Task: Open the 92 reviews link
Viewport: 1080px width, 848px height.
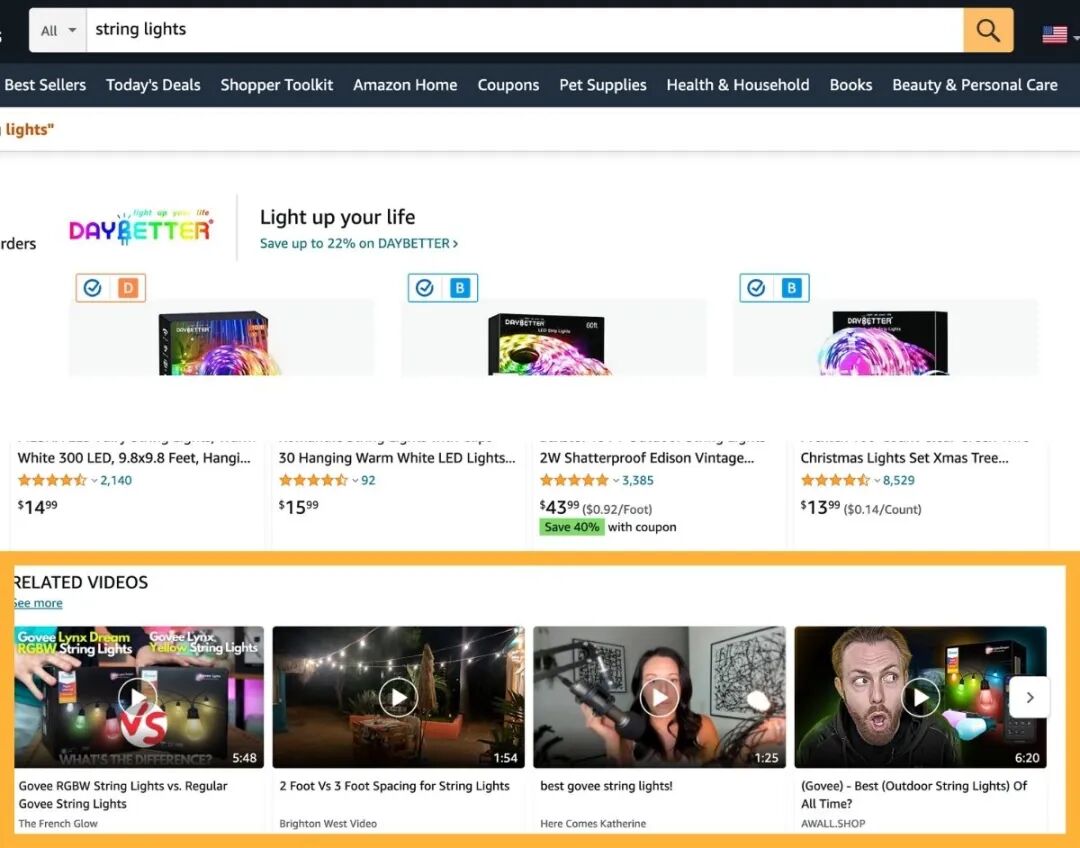Action: [368, 480]
